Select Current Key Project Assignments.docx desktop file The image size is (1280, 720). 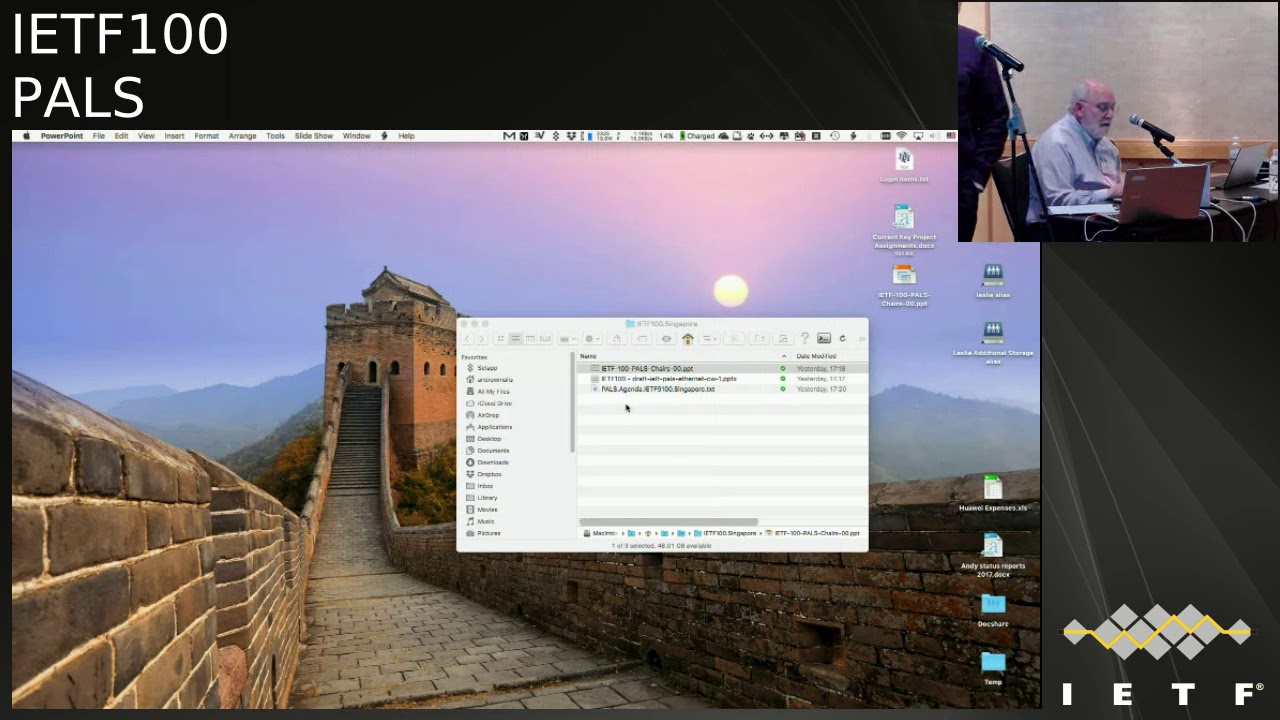904,230
